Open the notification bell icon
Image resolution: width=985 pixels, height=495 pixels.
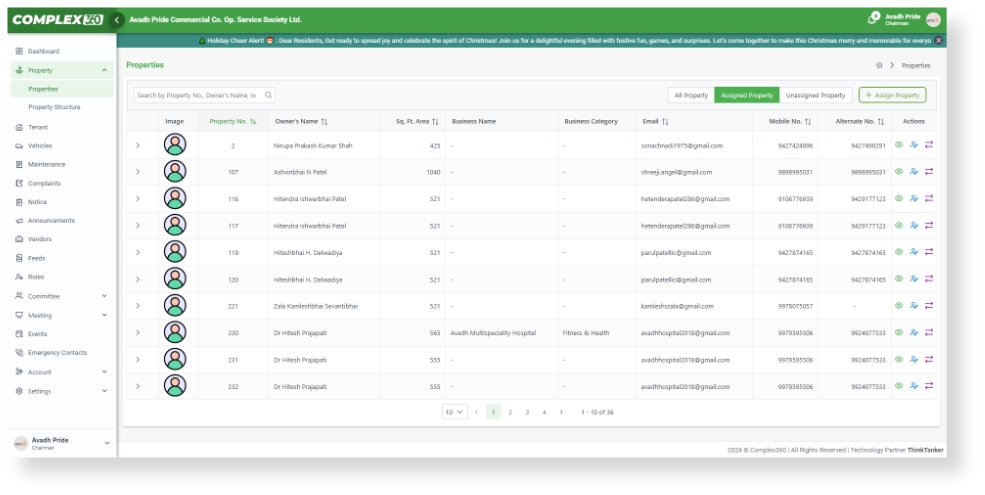point(873,18)
